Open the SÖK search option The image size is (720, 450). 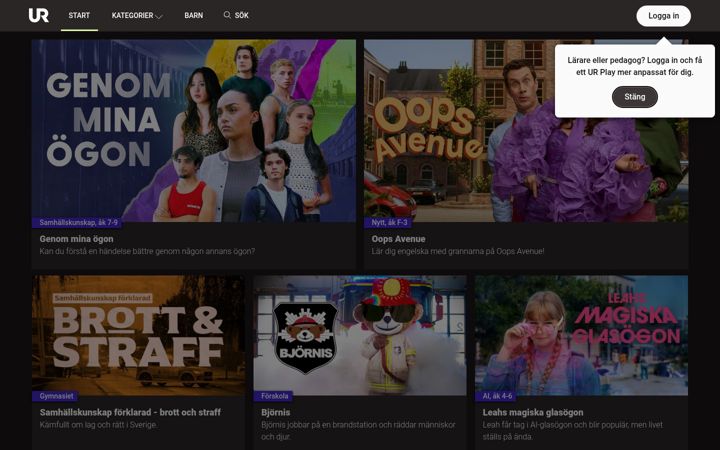(x=236, y=15)
